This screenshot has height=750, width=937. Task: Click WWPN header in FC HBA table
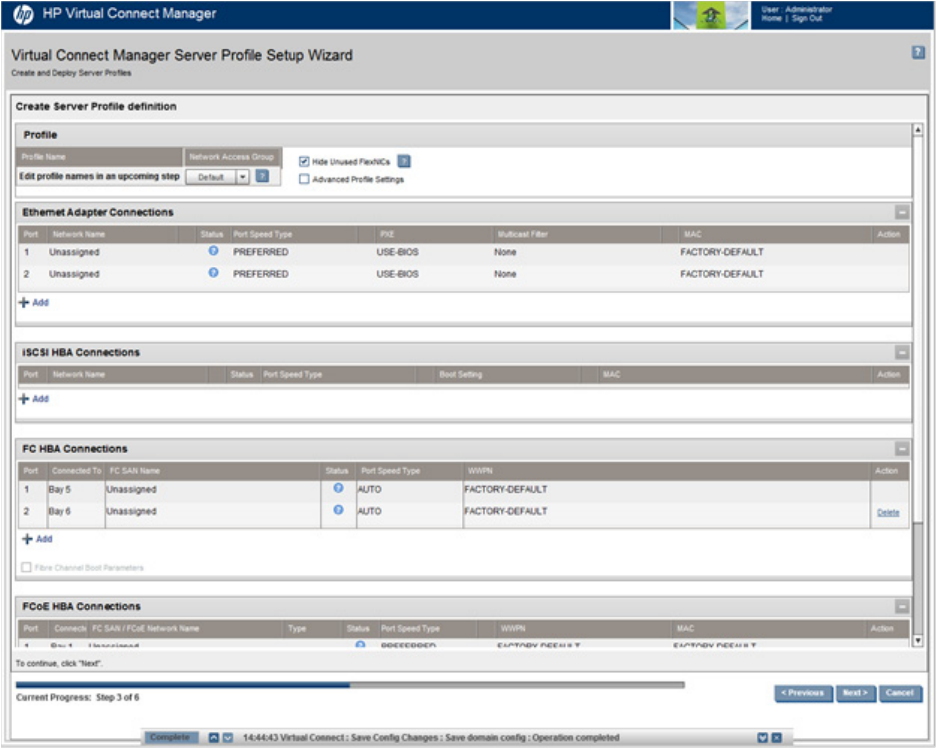coord(480,471)
